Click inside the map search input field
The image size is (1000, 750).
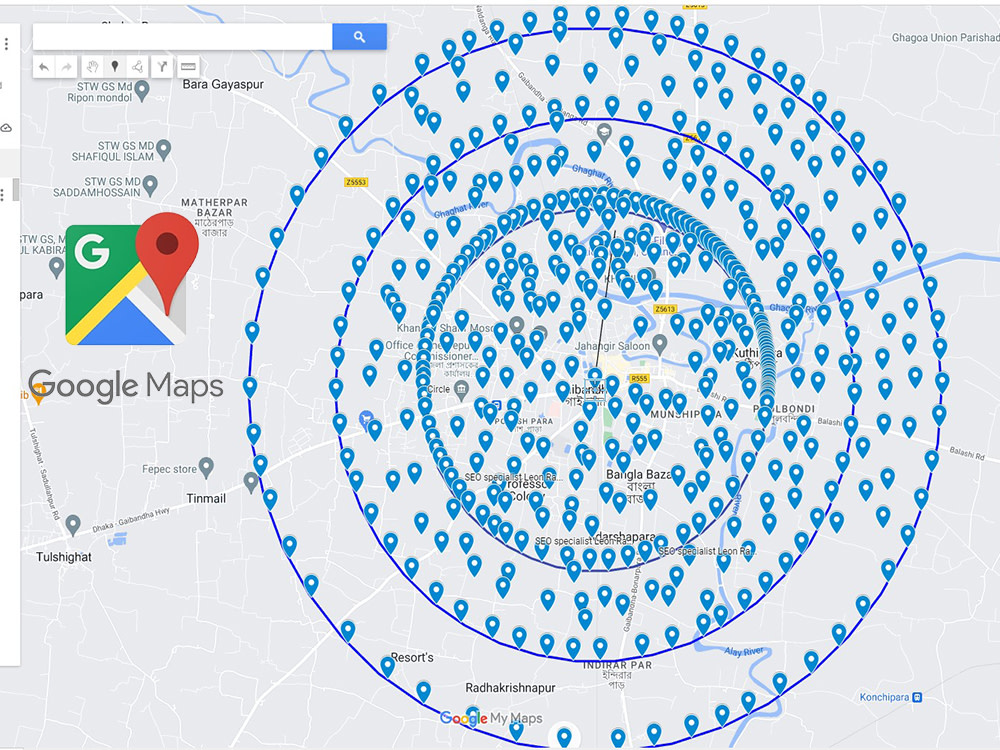(x=180, y=36)
